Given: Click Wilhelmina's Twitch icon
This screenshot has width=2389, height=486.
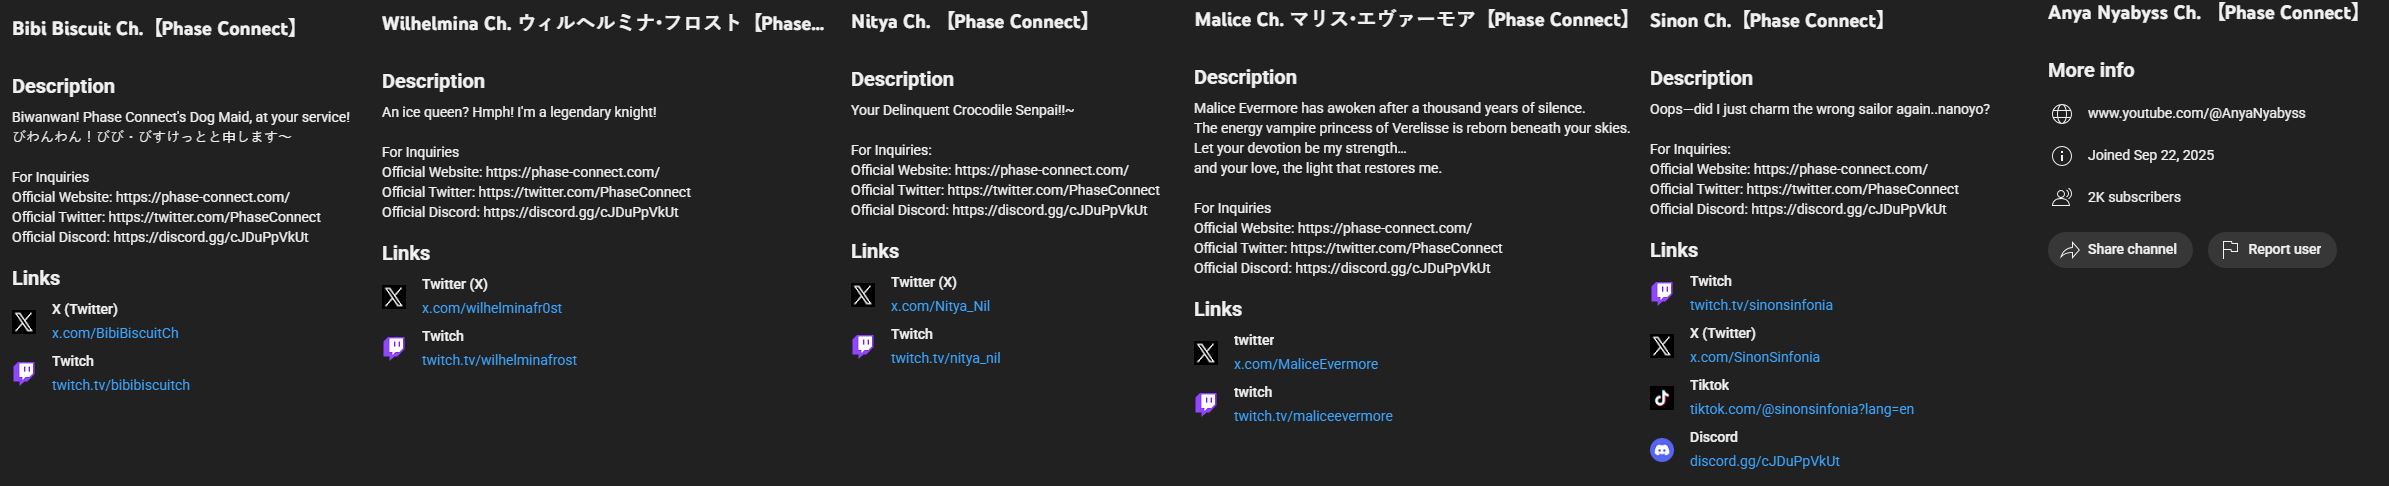Looking at the screenshot, I should tap(394, 348).
